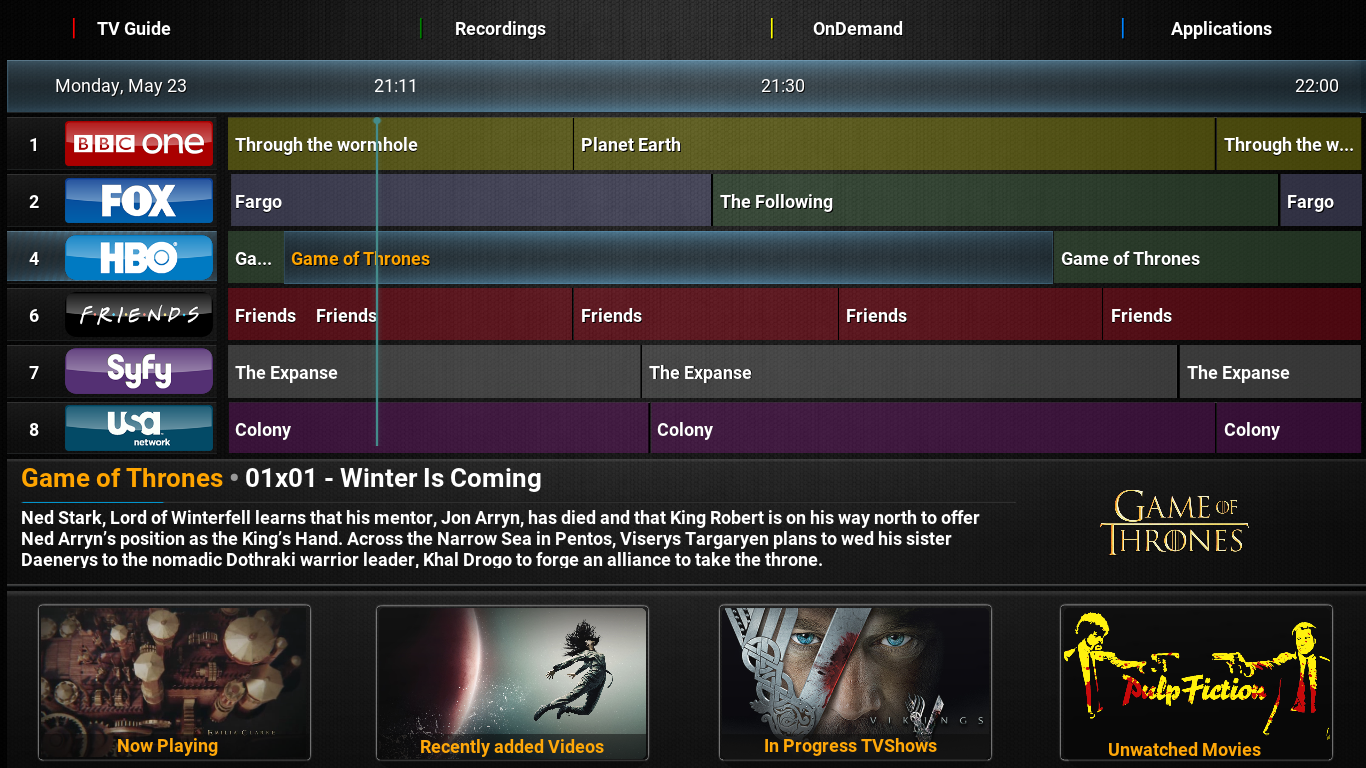
Task: Click the 01x01 - Winter Is Coming episode title
Action: pyautogui.click(x=393, y=478)
